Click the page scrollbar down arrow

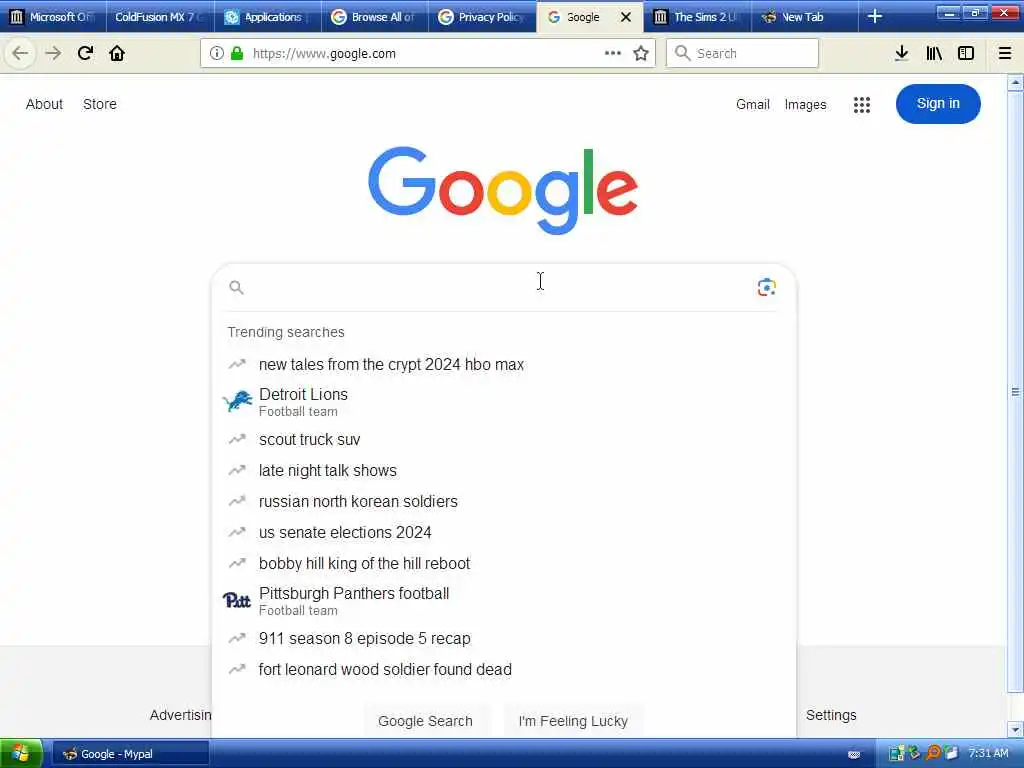click(1015, 729)
